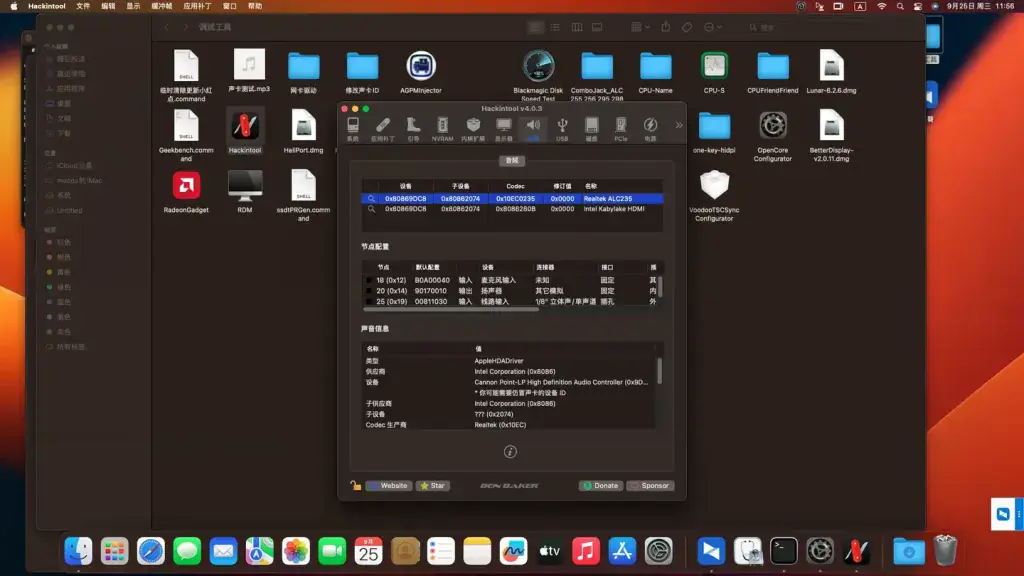Select the Intel Kabylake HDMI device row
This screenshot has width=1024, height=576.
512,209
